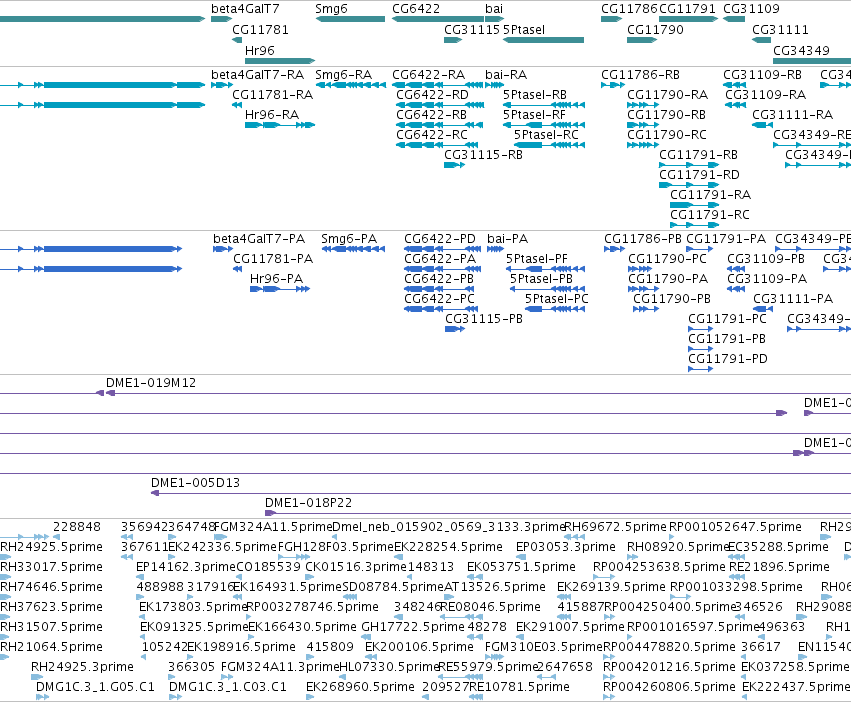Click the CG11786-PB protein label

click(643, 238)
